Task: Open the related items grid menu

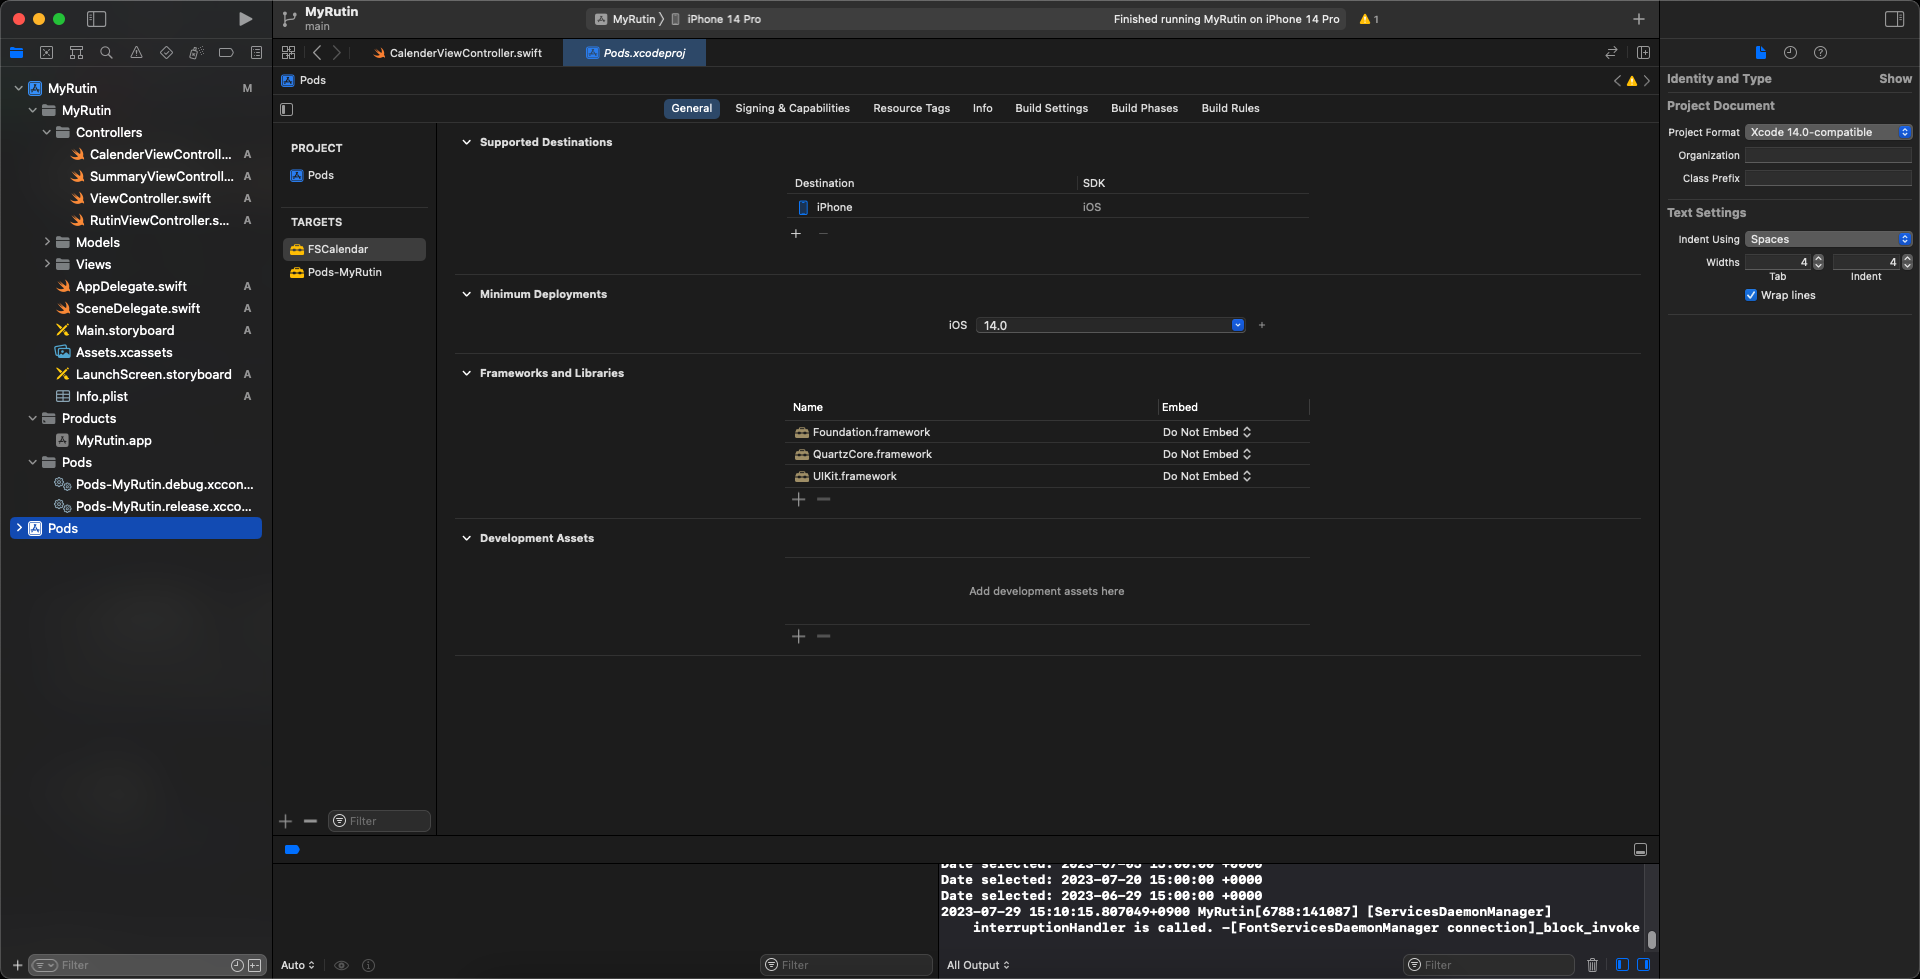Action: point(288,53)
